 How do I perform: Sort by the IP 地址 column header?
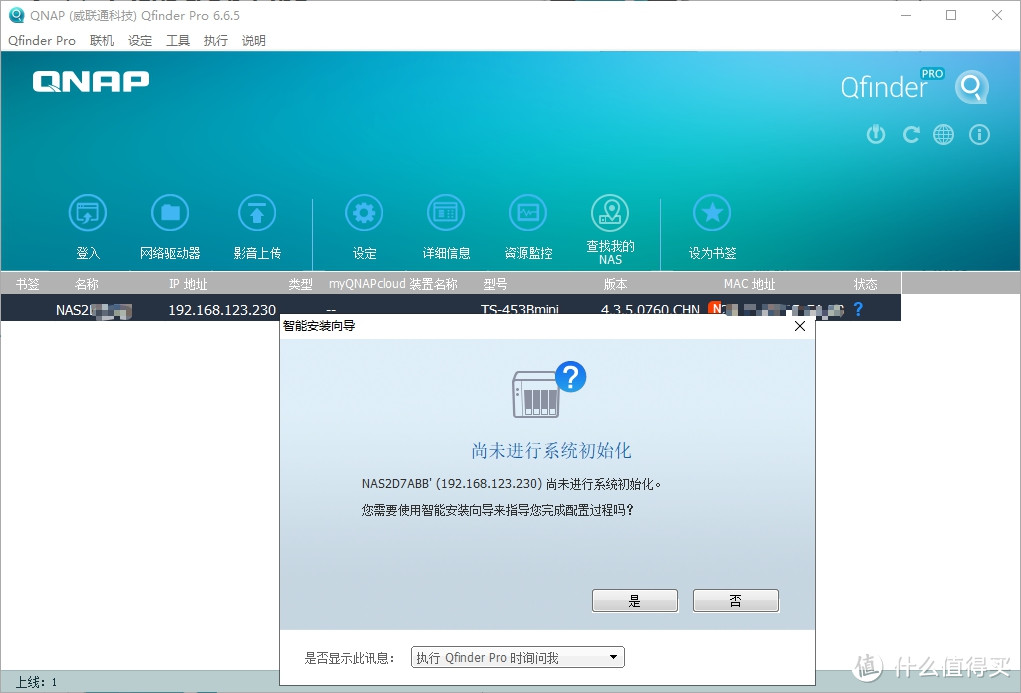(188, 284)
